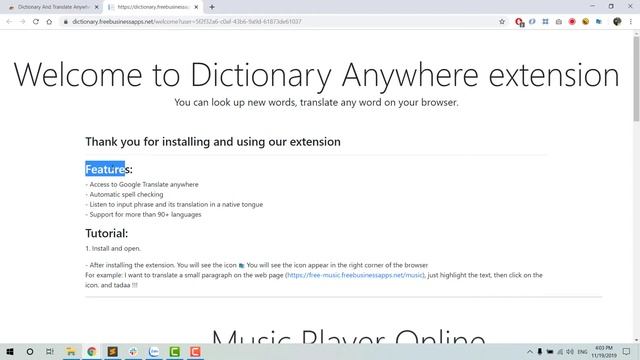Click the highlighted Features heading

109,169
